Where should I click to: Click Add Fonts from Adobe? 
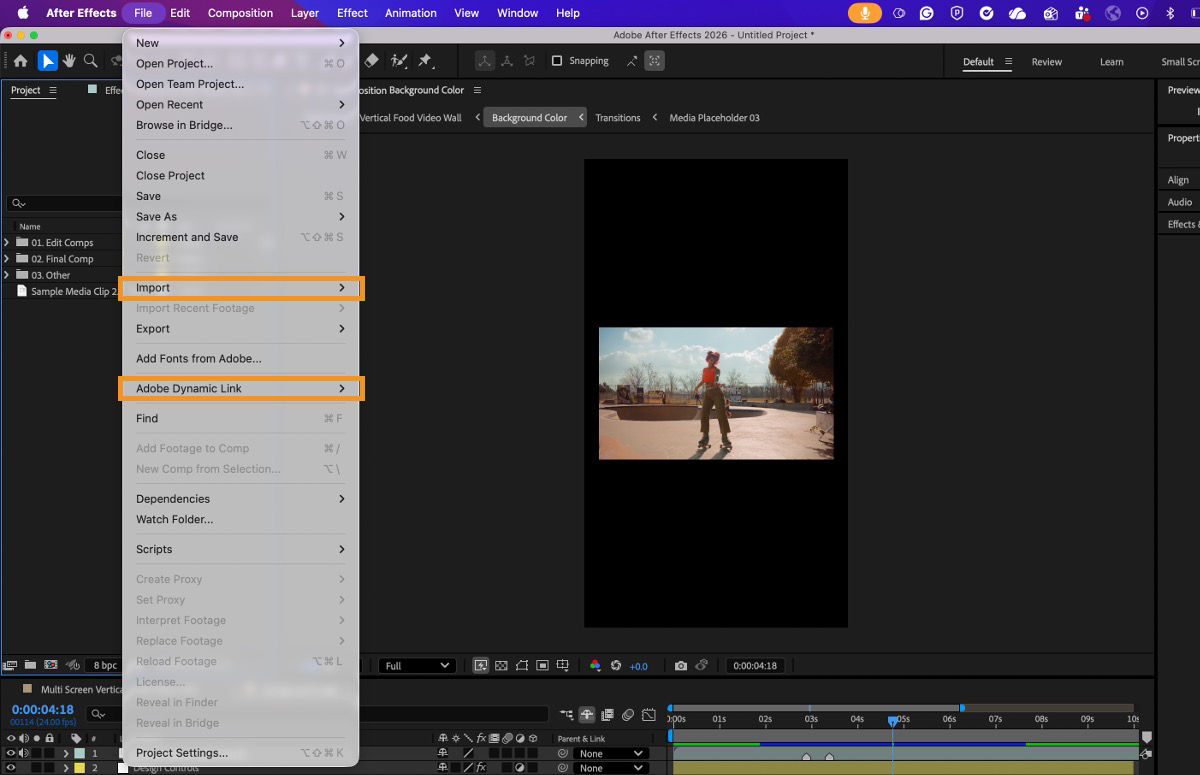[198, 358]
